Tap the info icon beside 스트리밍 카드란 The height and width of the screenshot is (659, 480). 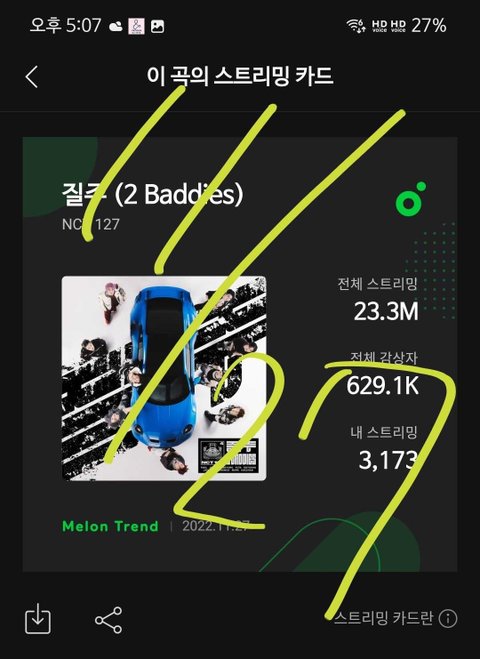(448, 618)
